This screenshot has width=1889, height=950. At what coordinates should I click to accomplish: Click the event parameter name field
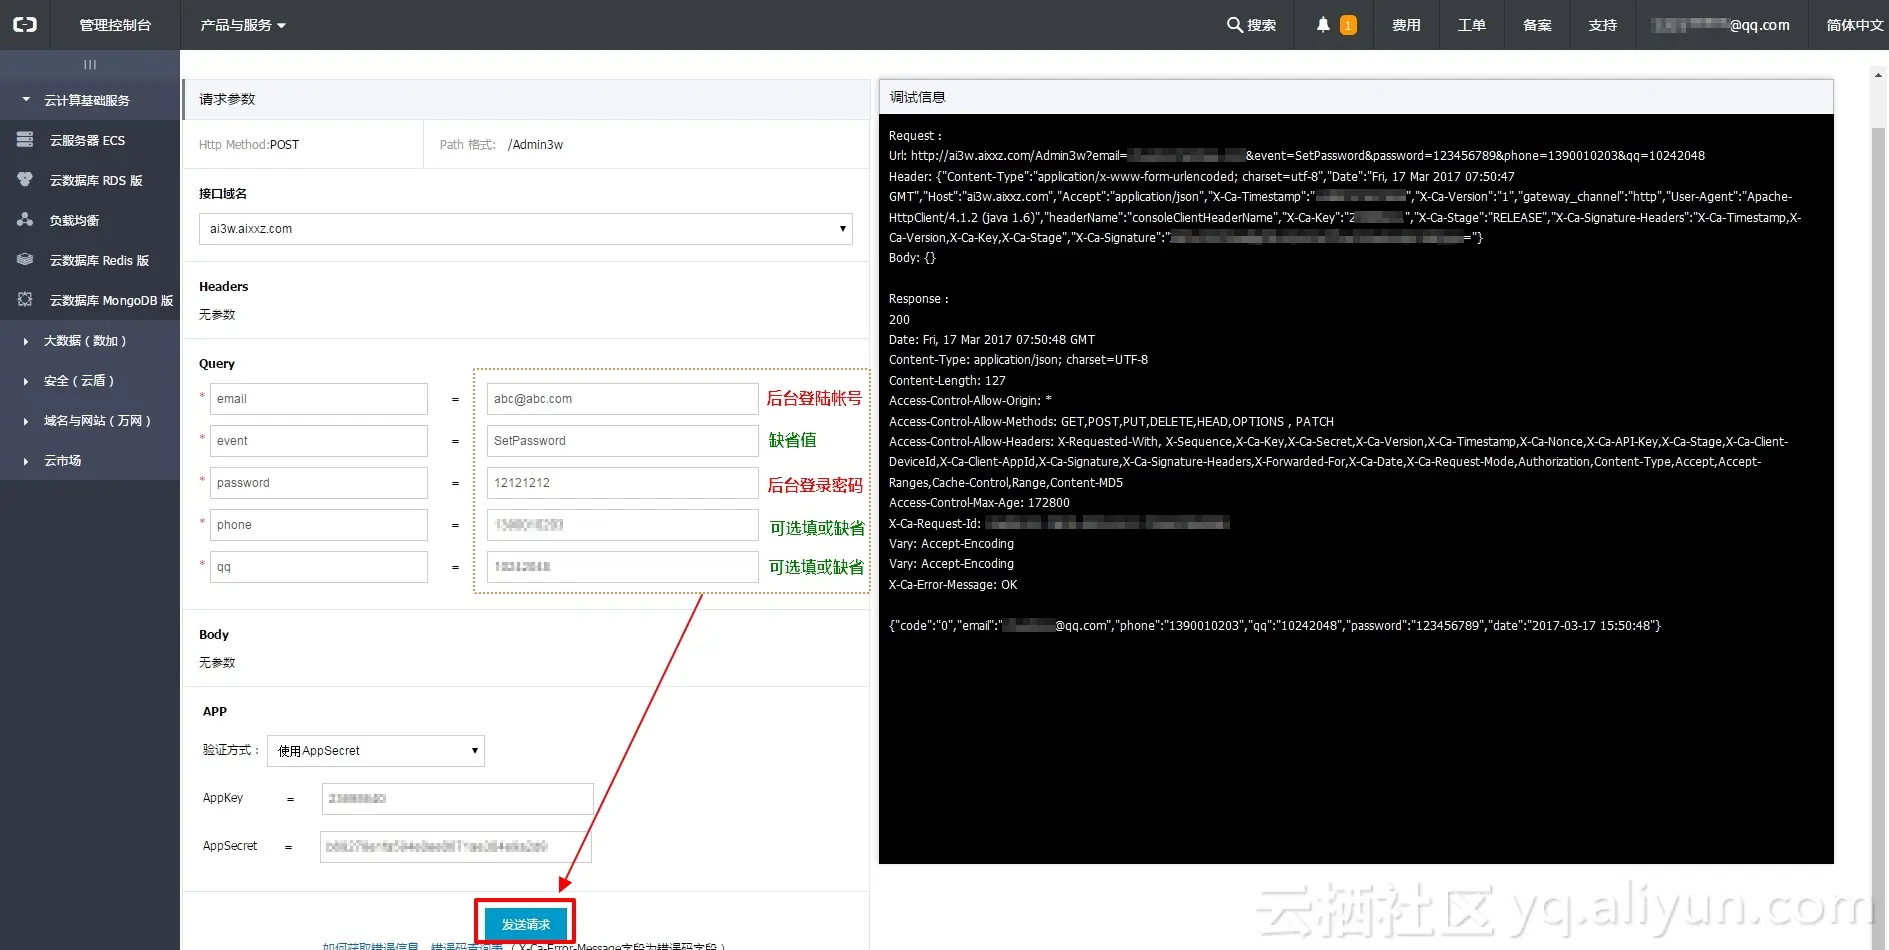319,441
